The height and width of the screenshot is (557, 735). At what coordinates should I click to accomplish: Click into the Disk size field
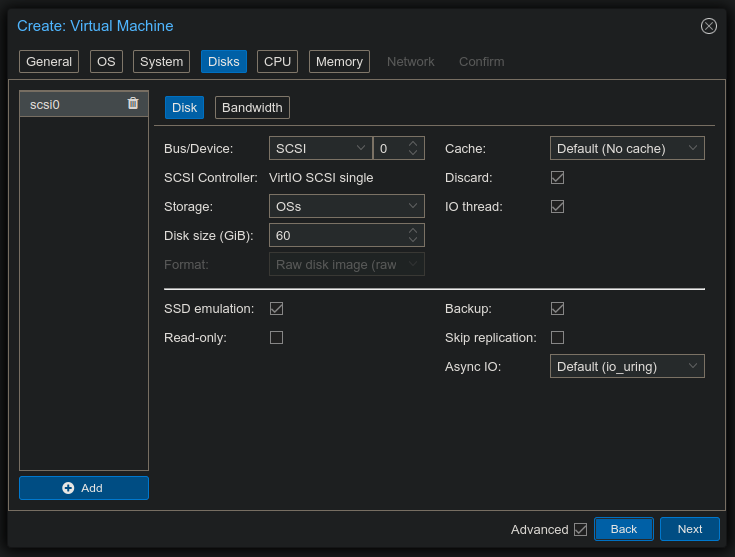tap(335, 235)
